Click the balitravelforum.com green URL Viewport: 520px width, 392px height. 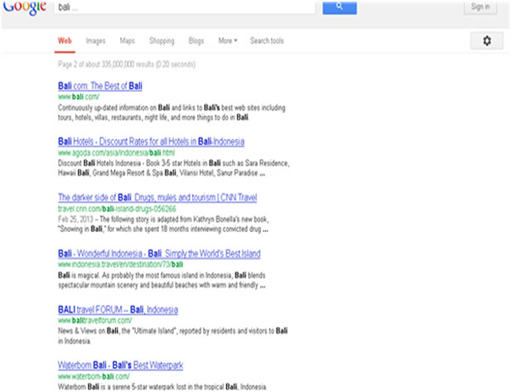(x=95, y=320)
